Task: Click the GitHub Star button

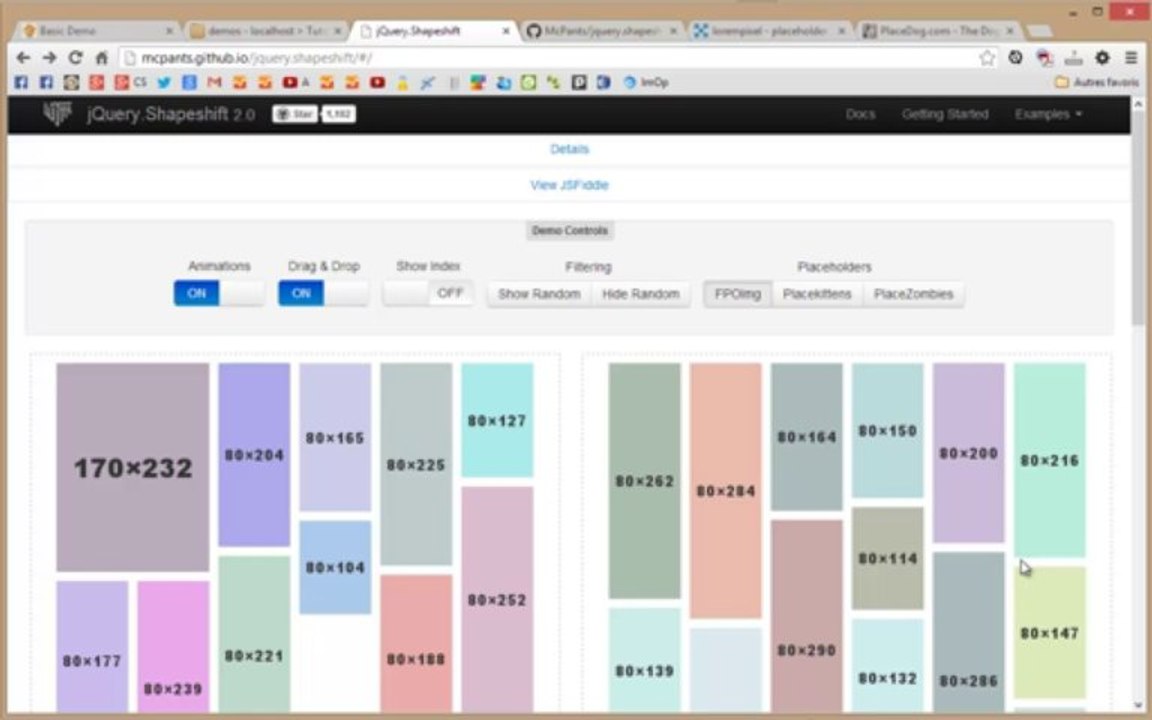Action: 295,114
